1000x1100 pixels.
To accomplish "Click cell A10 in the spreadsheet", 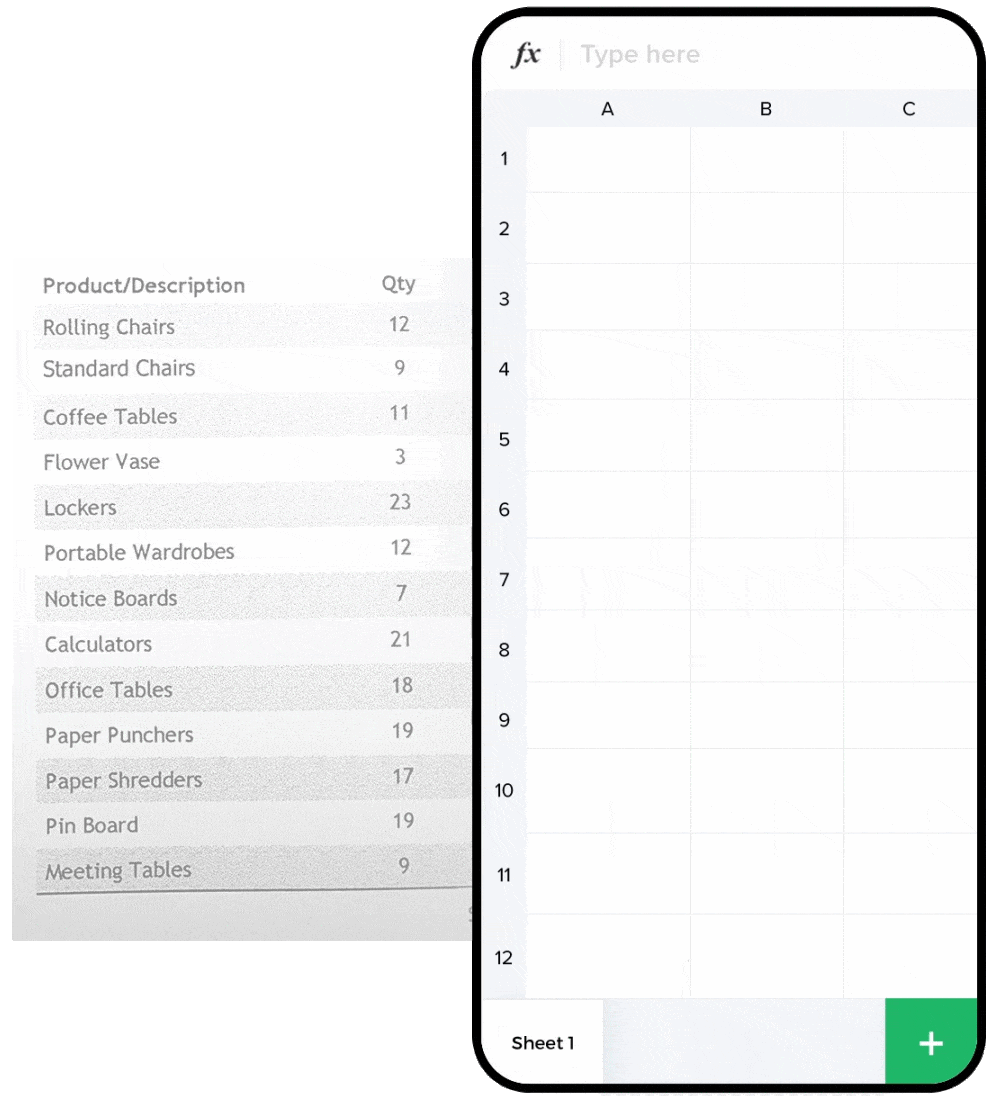I will 608,790.
